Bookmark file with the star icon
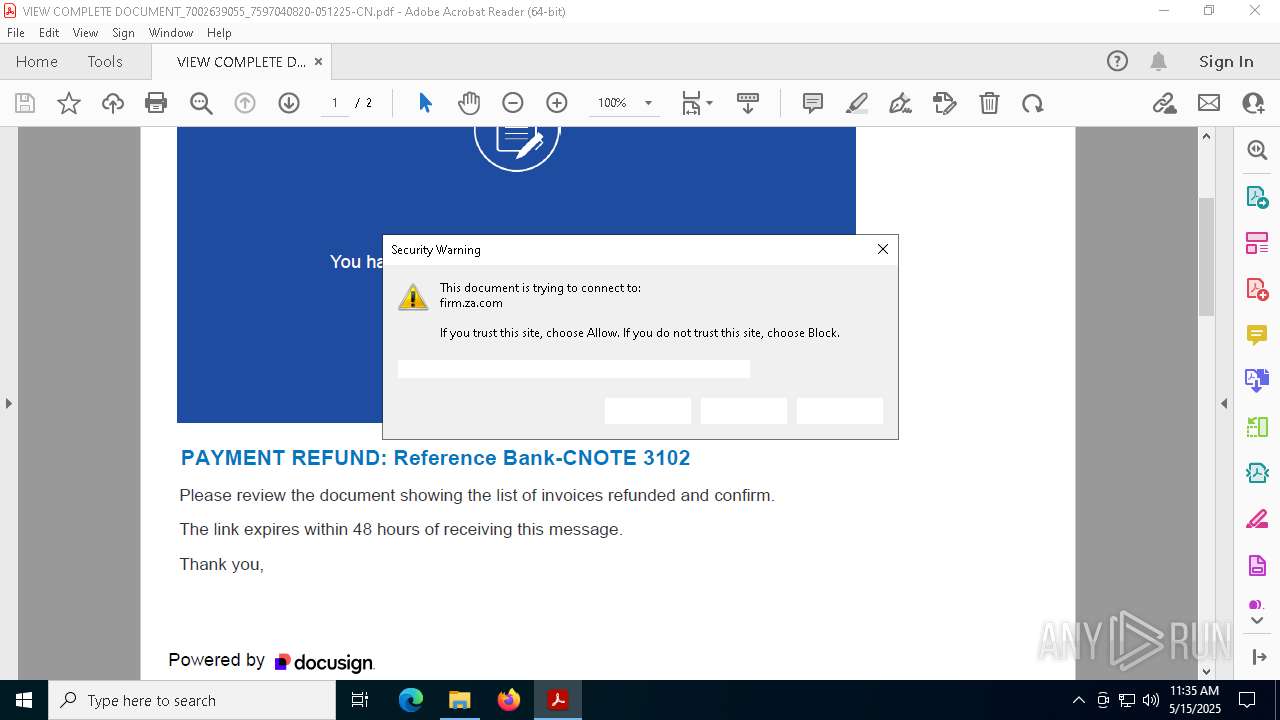This screenshot has width=1280, height=720. coord(69,103)
